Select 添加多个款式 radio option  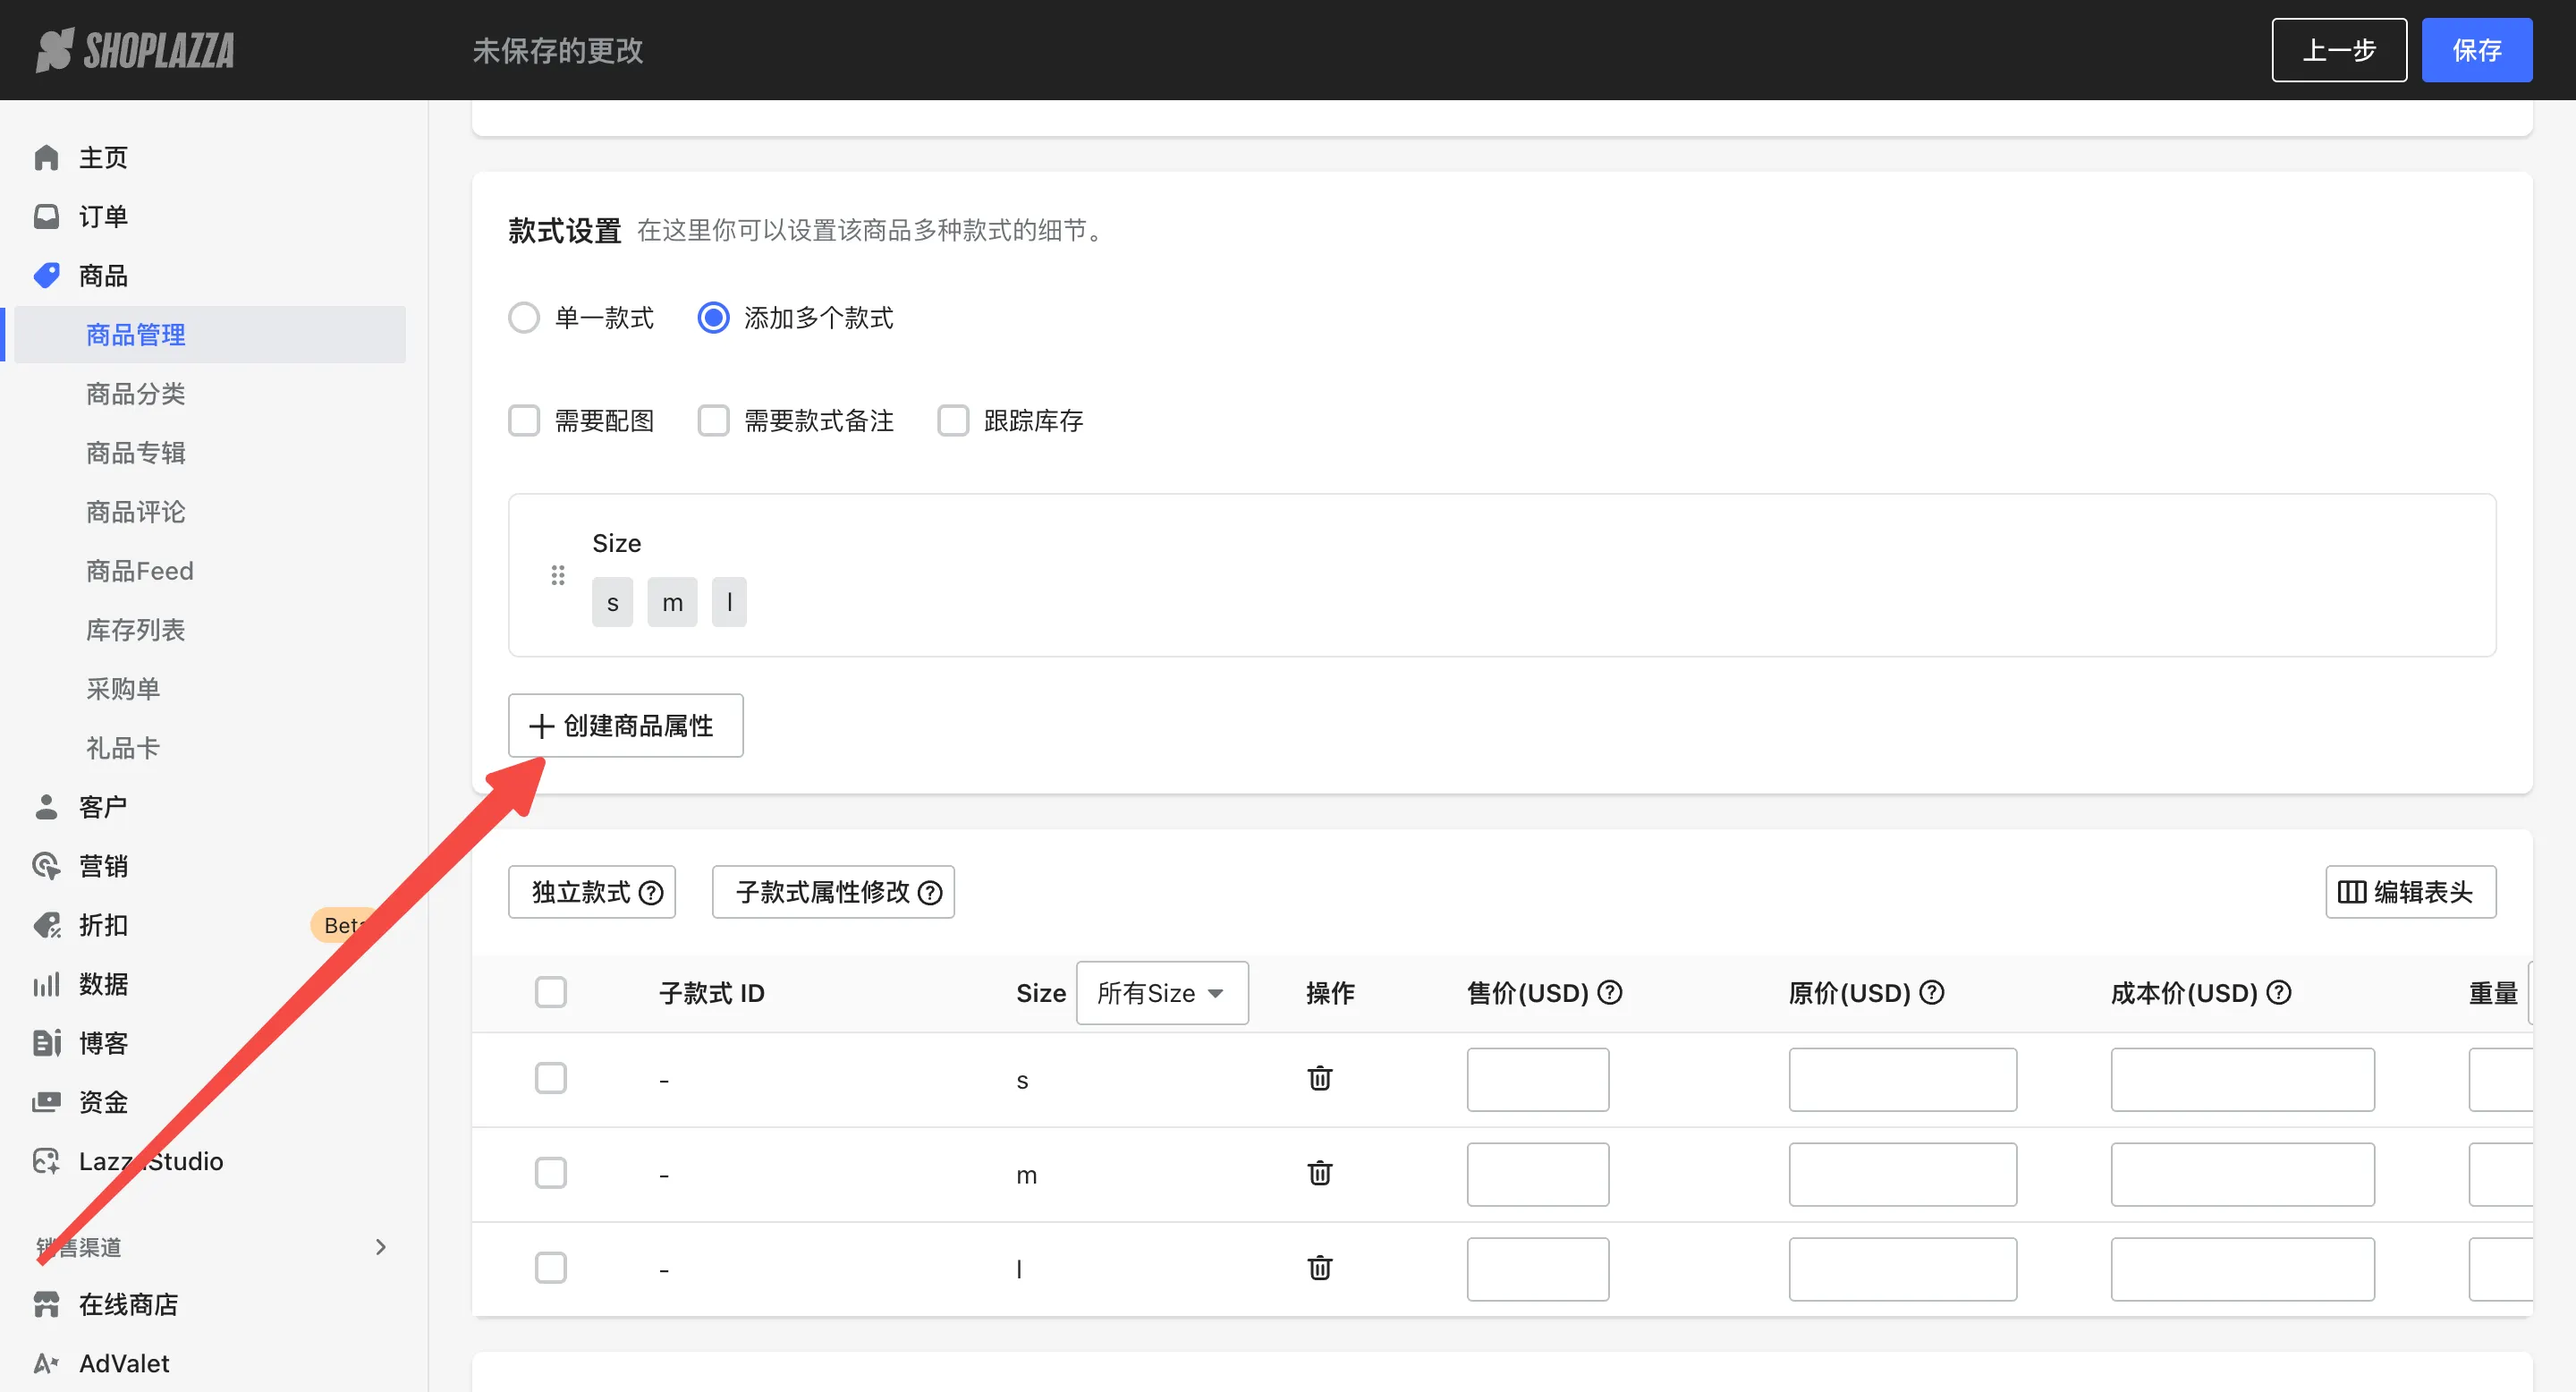[713, 318]
